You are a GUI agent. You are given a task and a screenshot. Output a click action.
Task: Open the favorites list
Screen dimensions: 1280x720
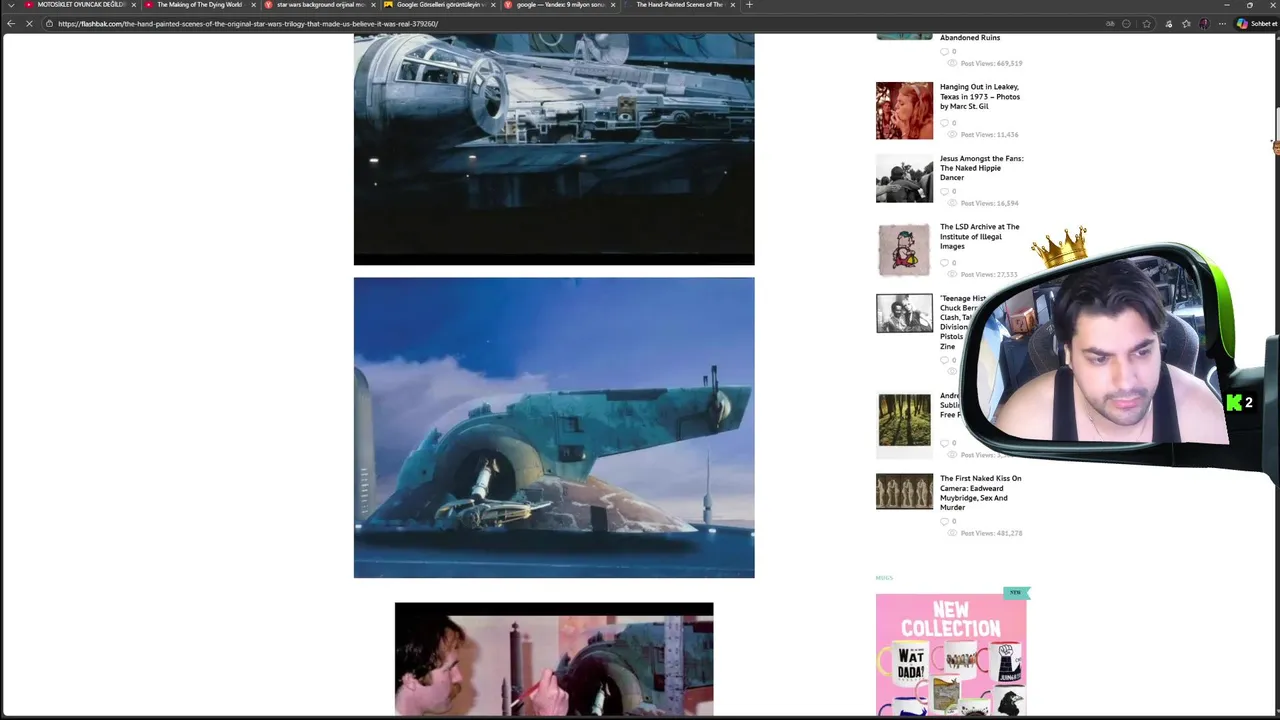pyautogui.click(x=1186, y=24)
